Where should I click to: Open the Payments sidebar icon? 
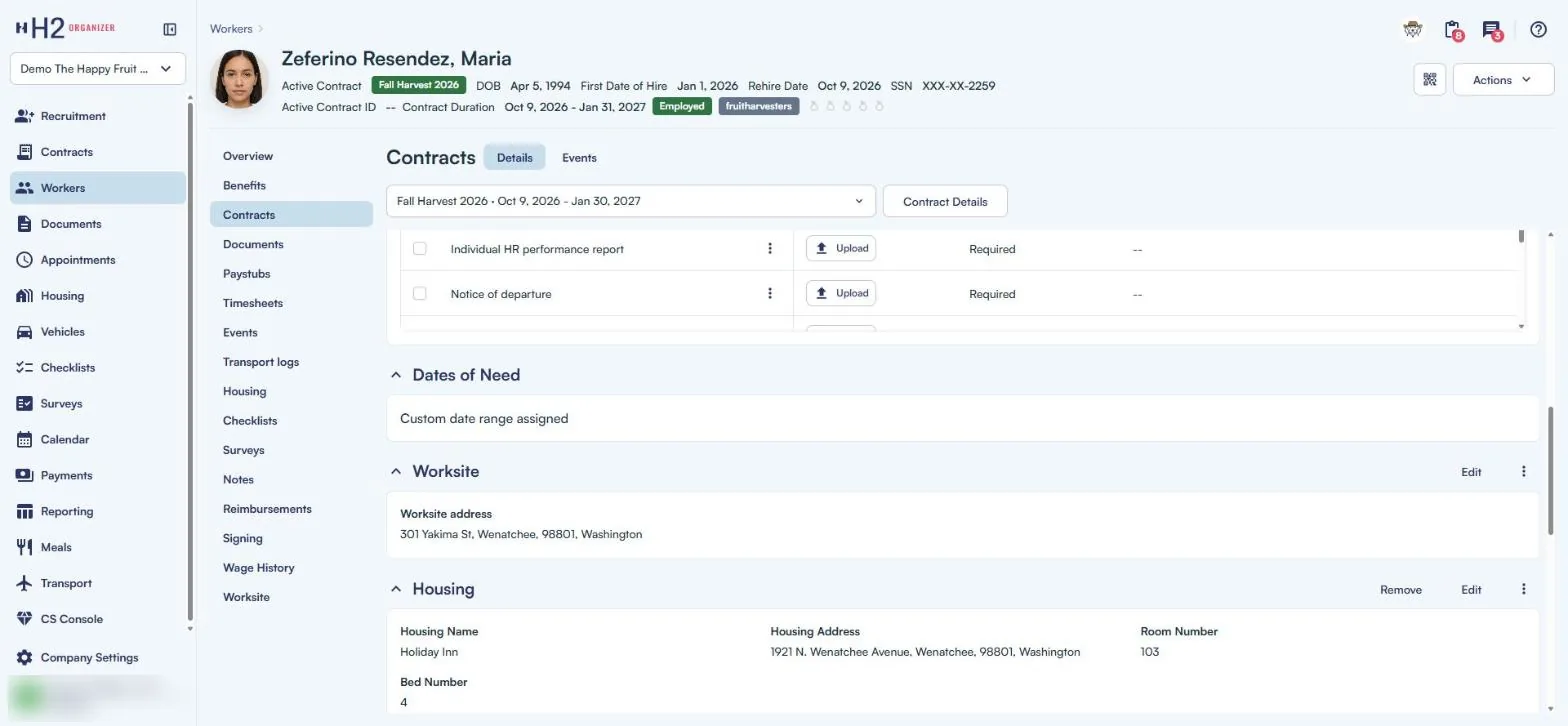pos(25,476)
